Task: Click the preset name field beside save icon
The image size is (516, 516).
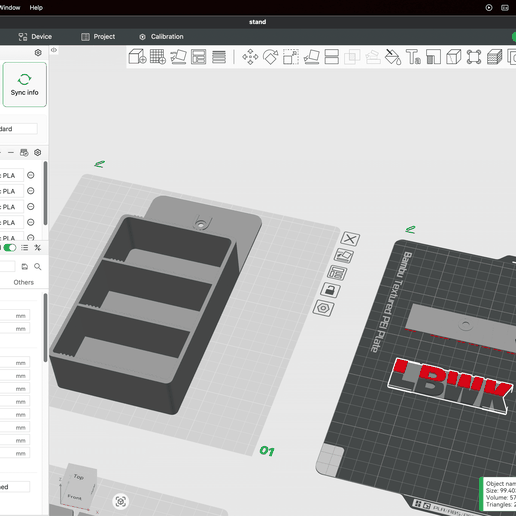Action: [x=8, y=267]
